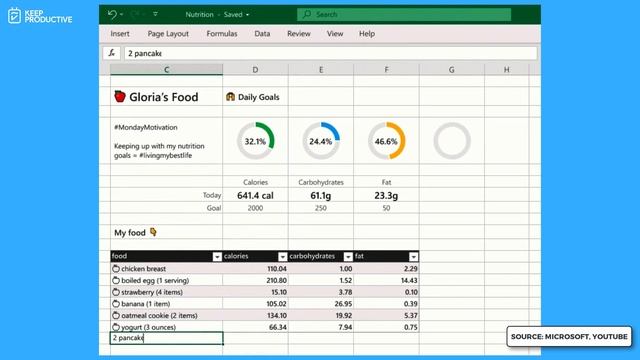Viewport: 640px width, 360px height.
Task: Open the View tab
Action: tap(335, 34)
